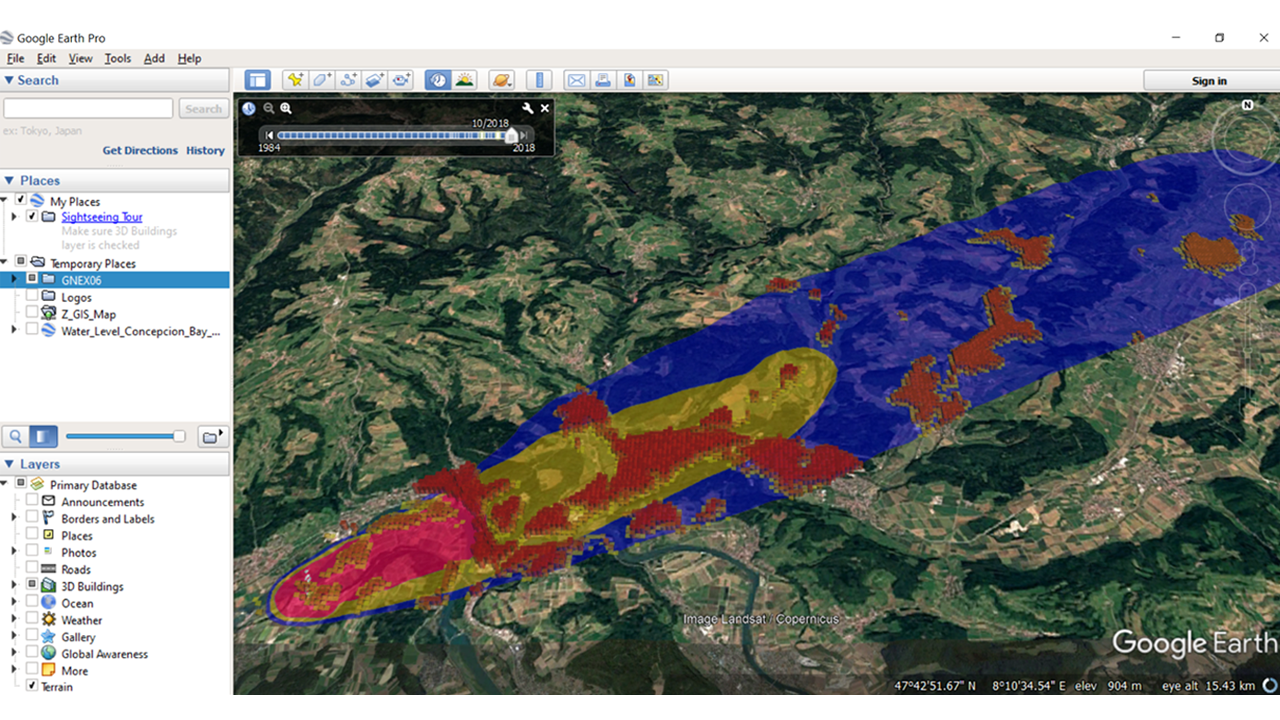The height and width of the screenshot is (720, 1280).
Task: Open the View menu
Action: click(80, 59)
